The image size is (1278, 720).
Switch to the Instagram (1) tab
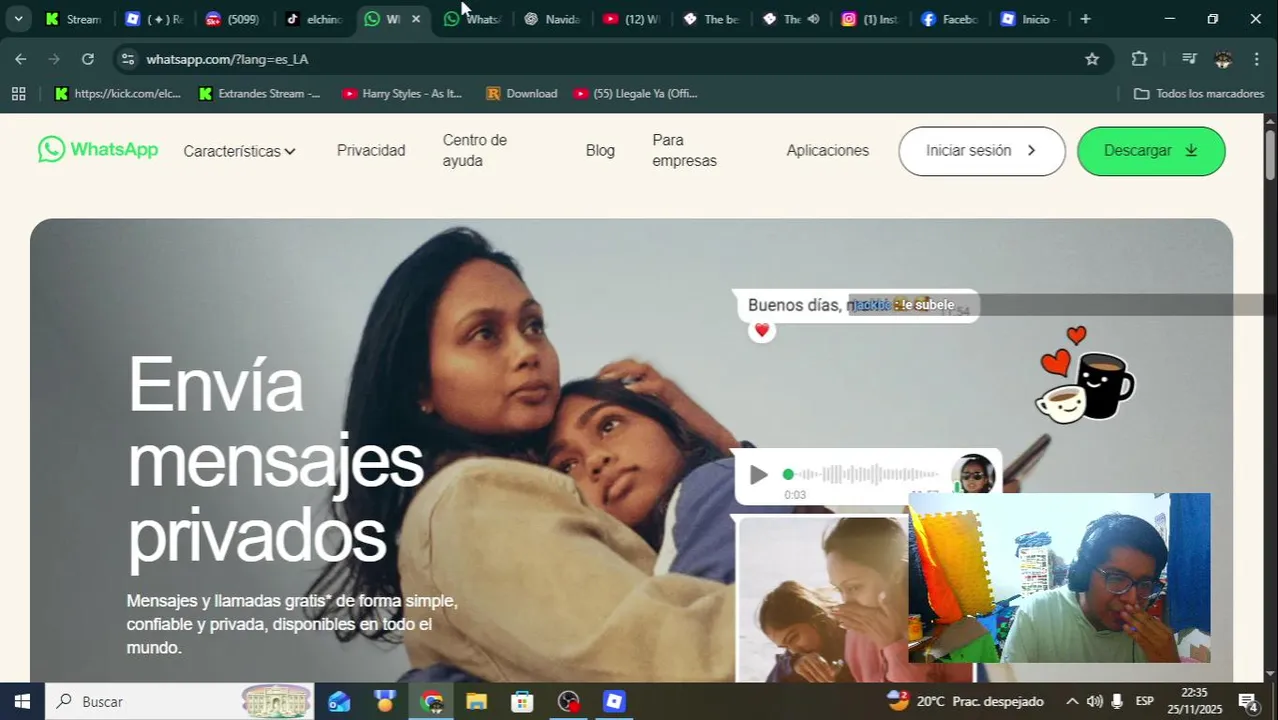869,19
